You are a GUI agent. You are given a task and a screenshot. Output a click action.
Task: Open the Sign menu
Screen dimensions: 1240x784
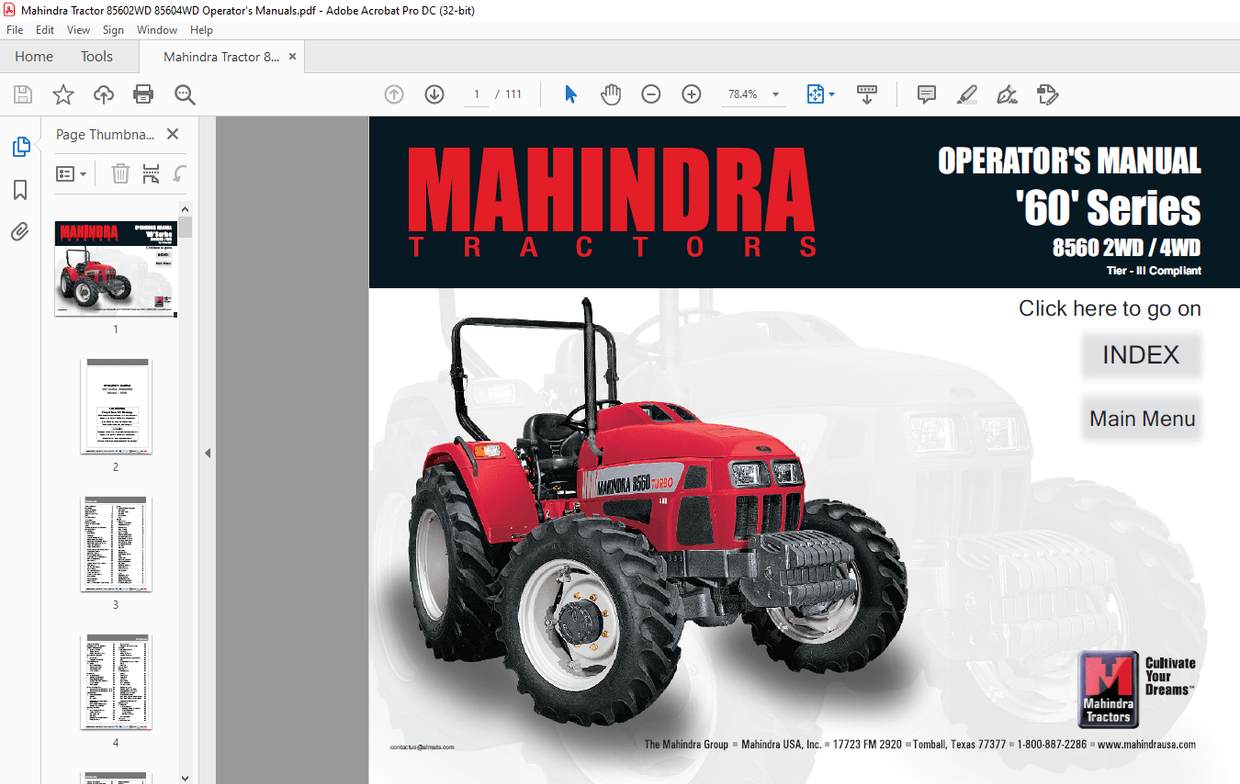[x=113, y=30]
